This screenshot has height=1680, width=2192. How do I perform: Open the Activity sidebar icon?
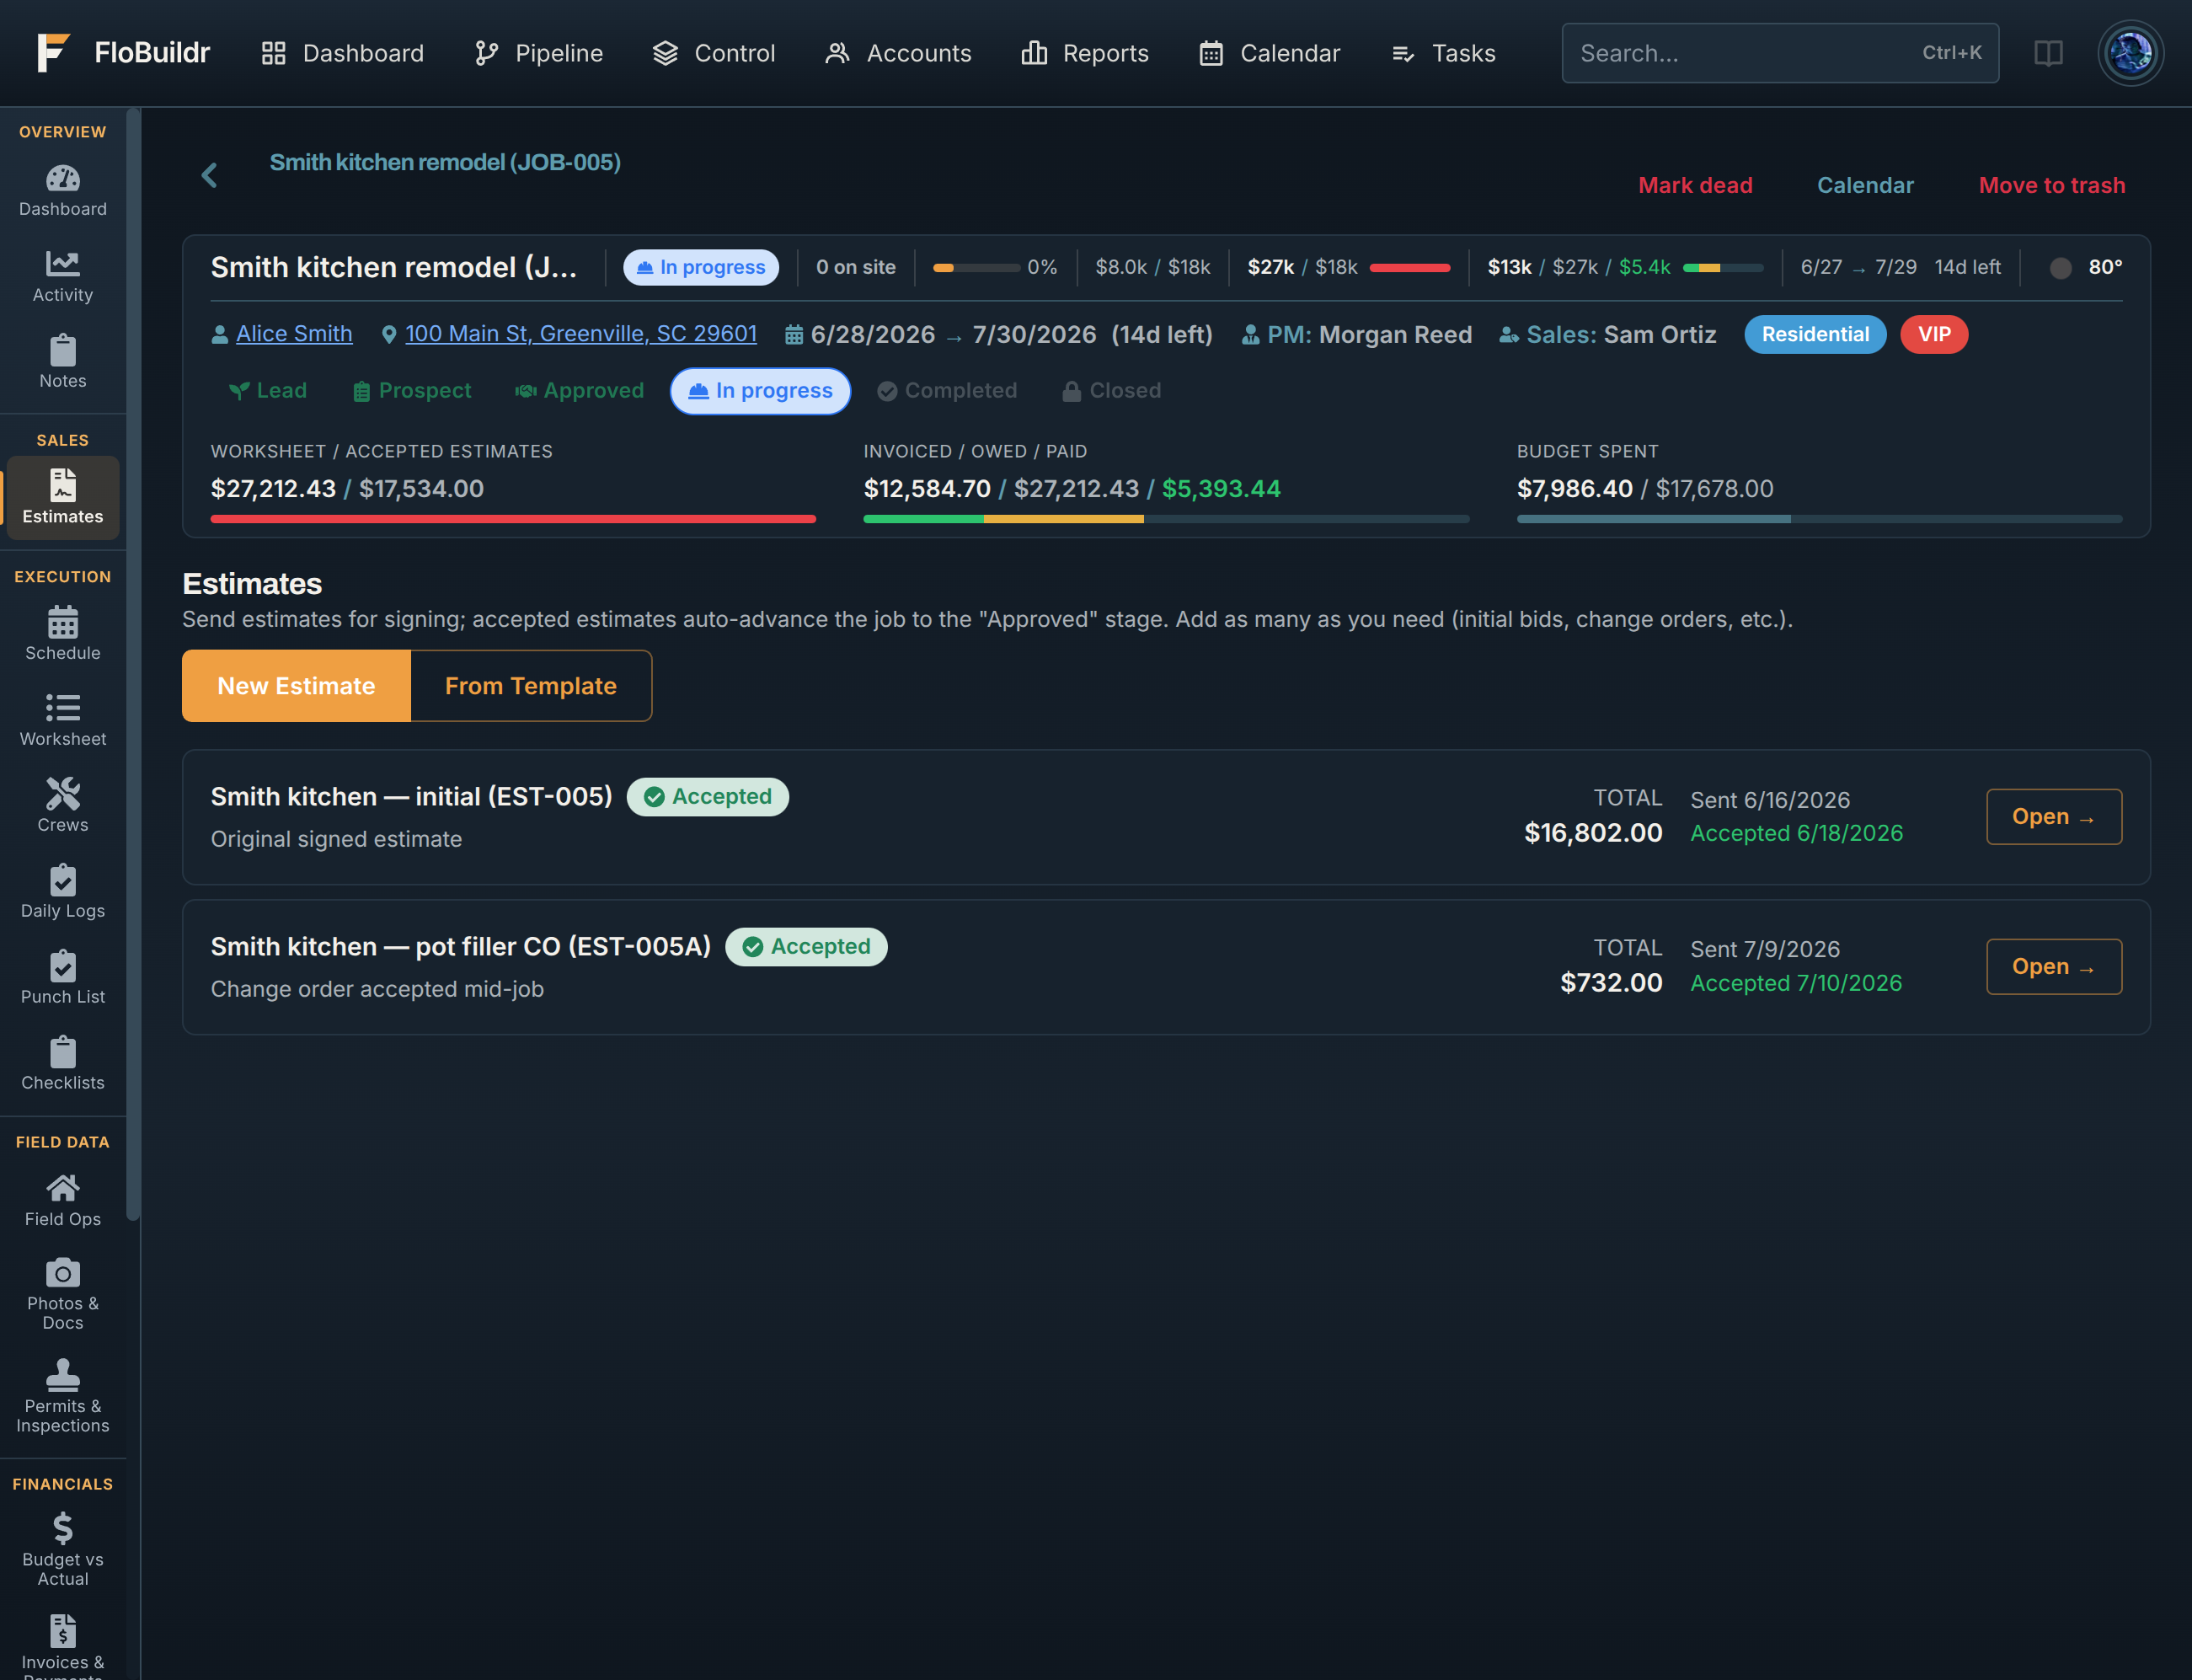coord(62,277)
